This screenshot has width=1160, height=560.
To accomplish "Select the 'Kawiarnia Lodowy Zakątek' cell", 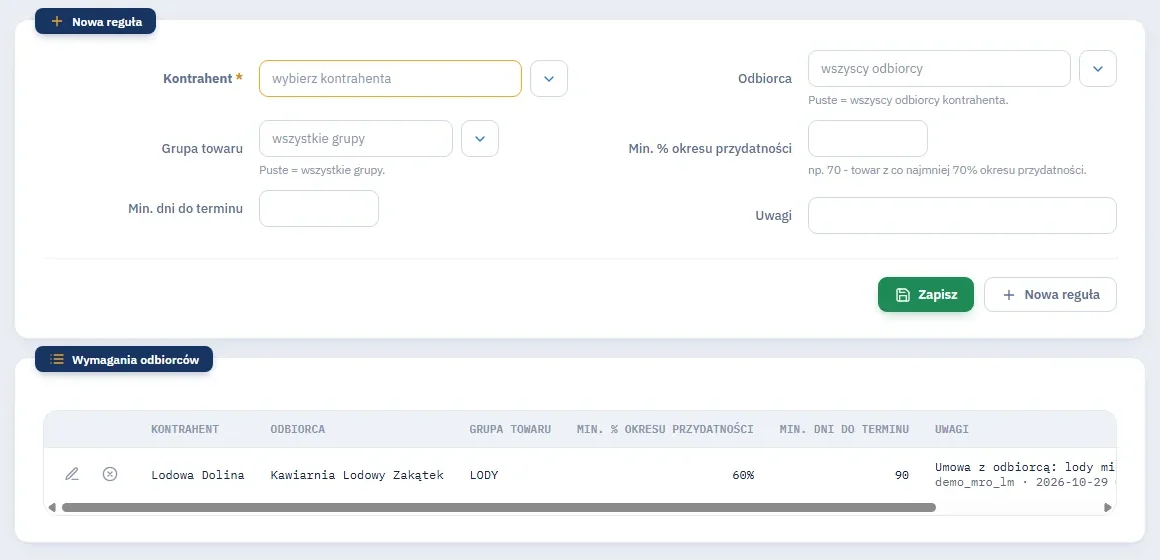I will [357, 475].
